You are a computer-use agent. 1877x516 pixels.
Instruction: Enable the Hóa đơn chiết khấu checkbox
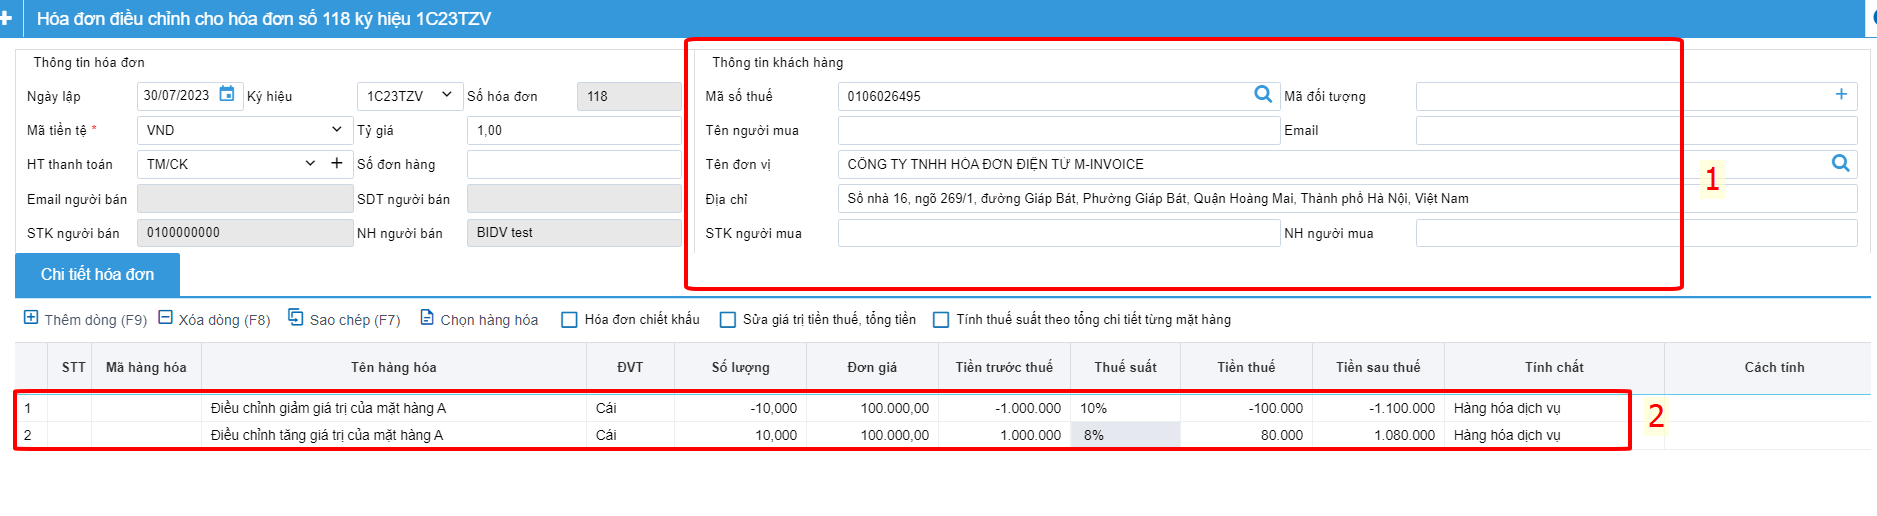point(569,320)
